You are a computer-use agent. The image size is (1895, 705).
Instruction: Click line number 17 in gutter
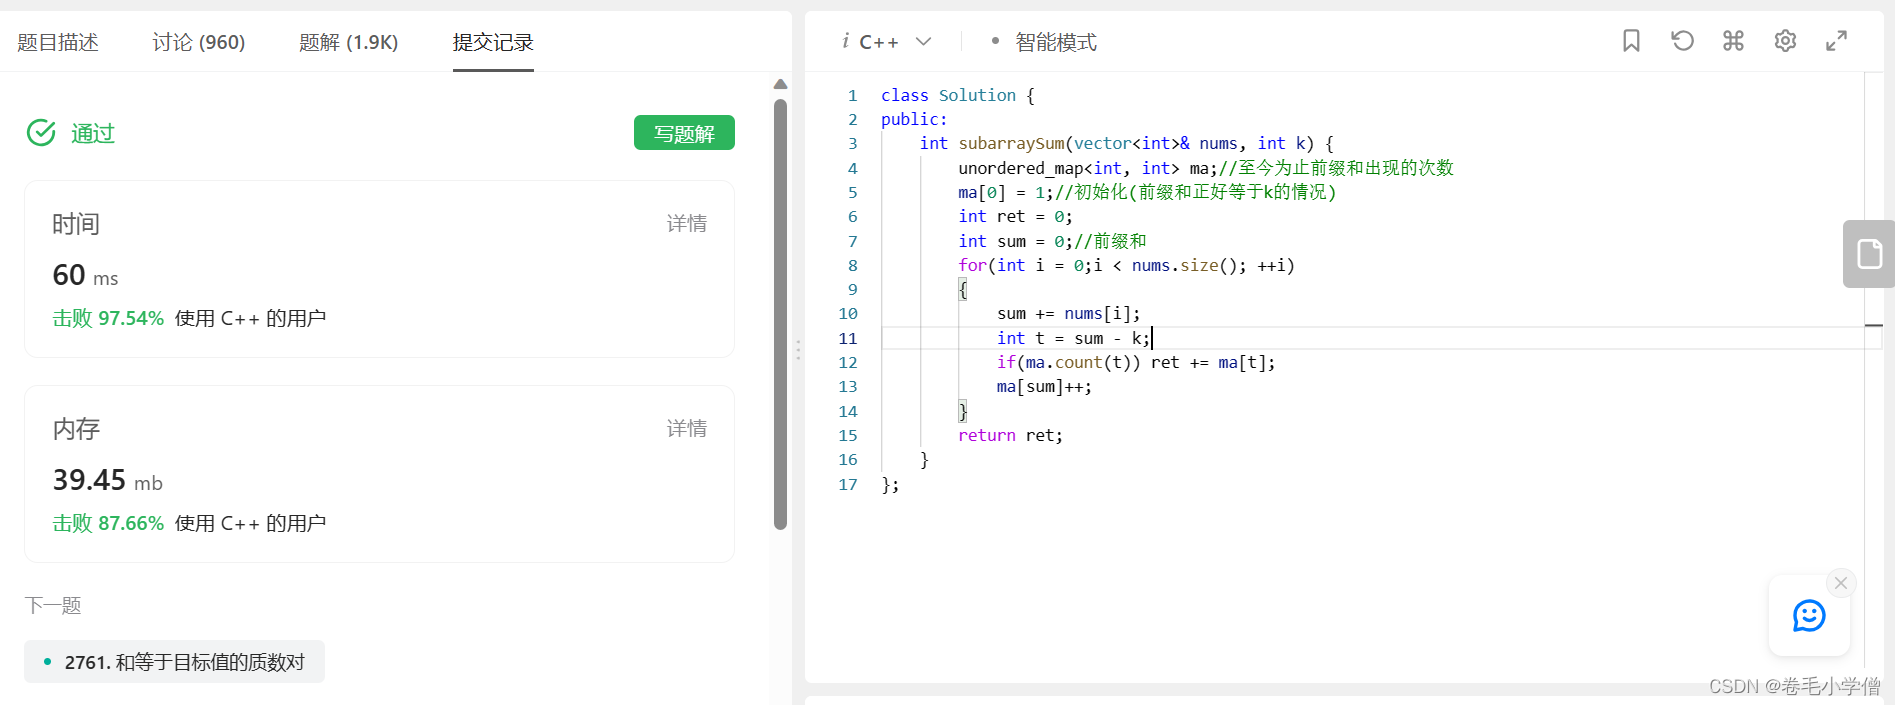tap(848, 484)
